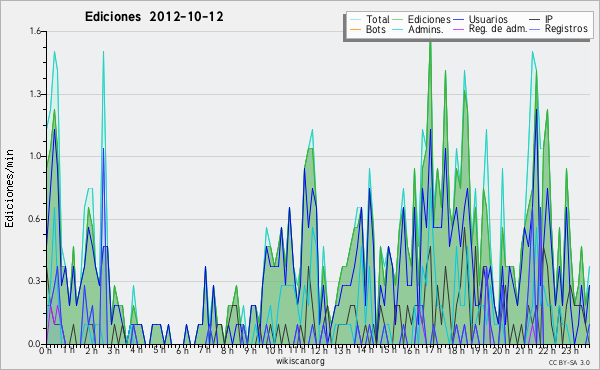
Task: Click the y-axis value 1.0
Action: point(35,156)
